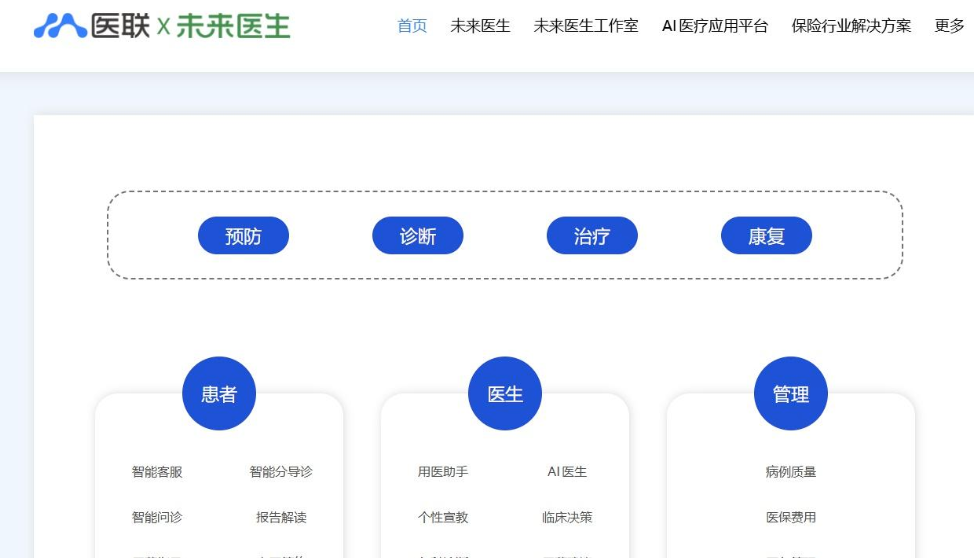Select AI医疗应用平台 menu item
The width and height of the screenshot is (974, 558).
[715, 26]
